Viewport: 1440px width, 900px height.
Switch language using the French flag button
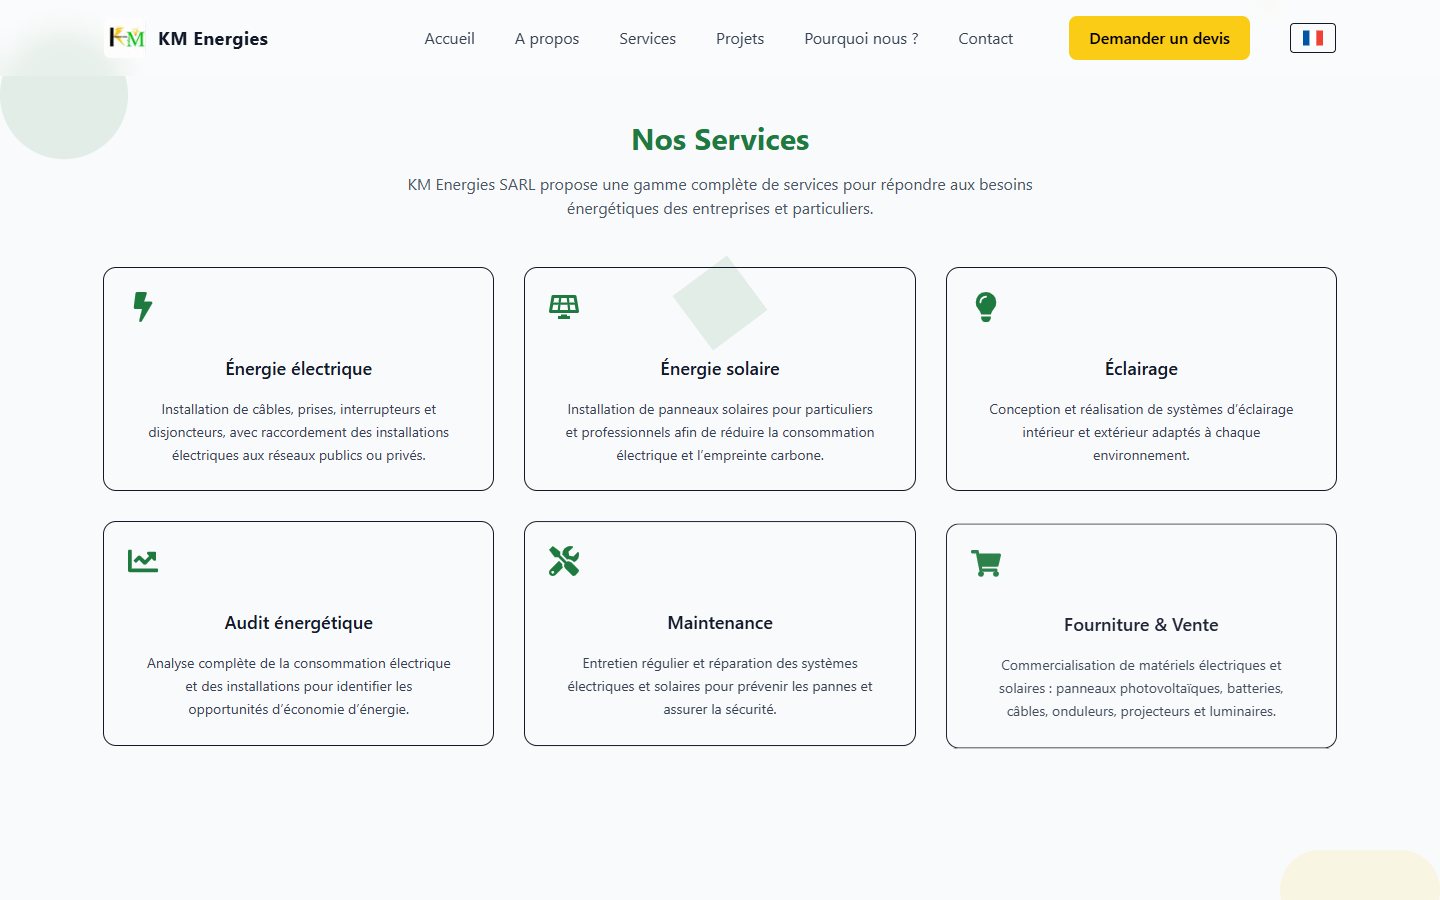point(1313,38)
